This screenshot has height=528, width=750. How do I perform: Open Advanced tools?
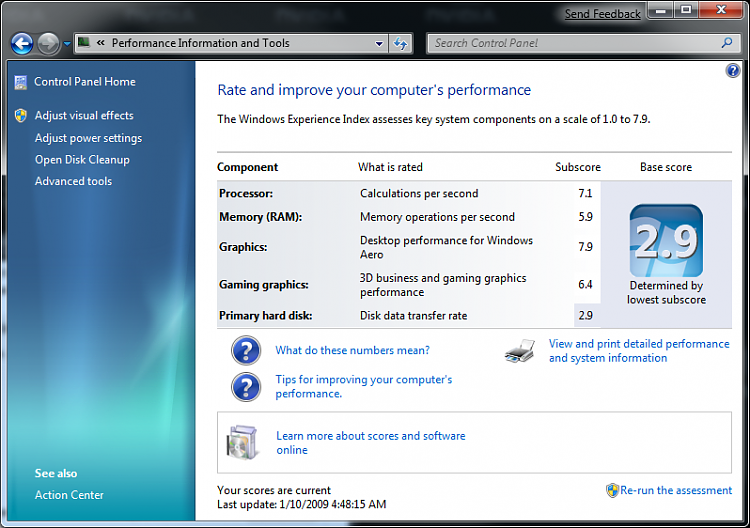[x=73, y=181]
